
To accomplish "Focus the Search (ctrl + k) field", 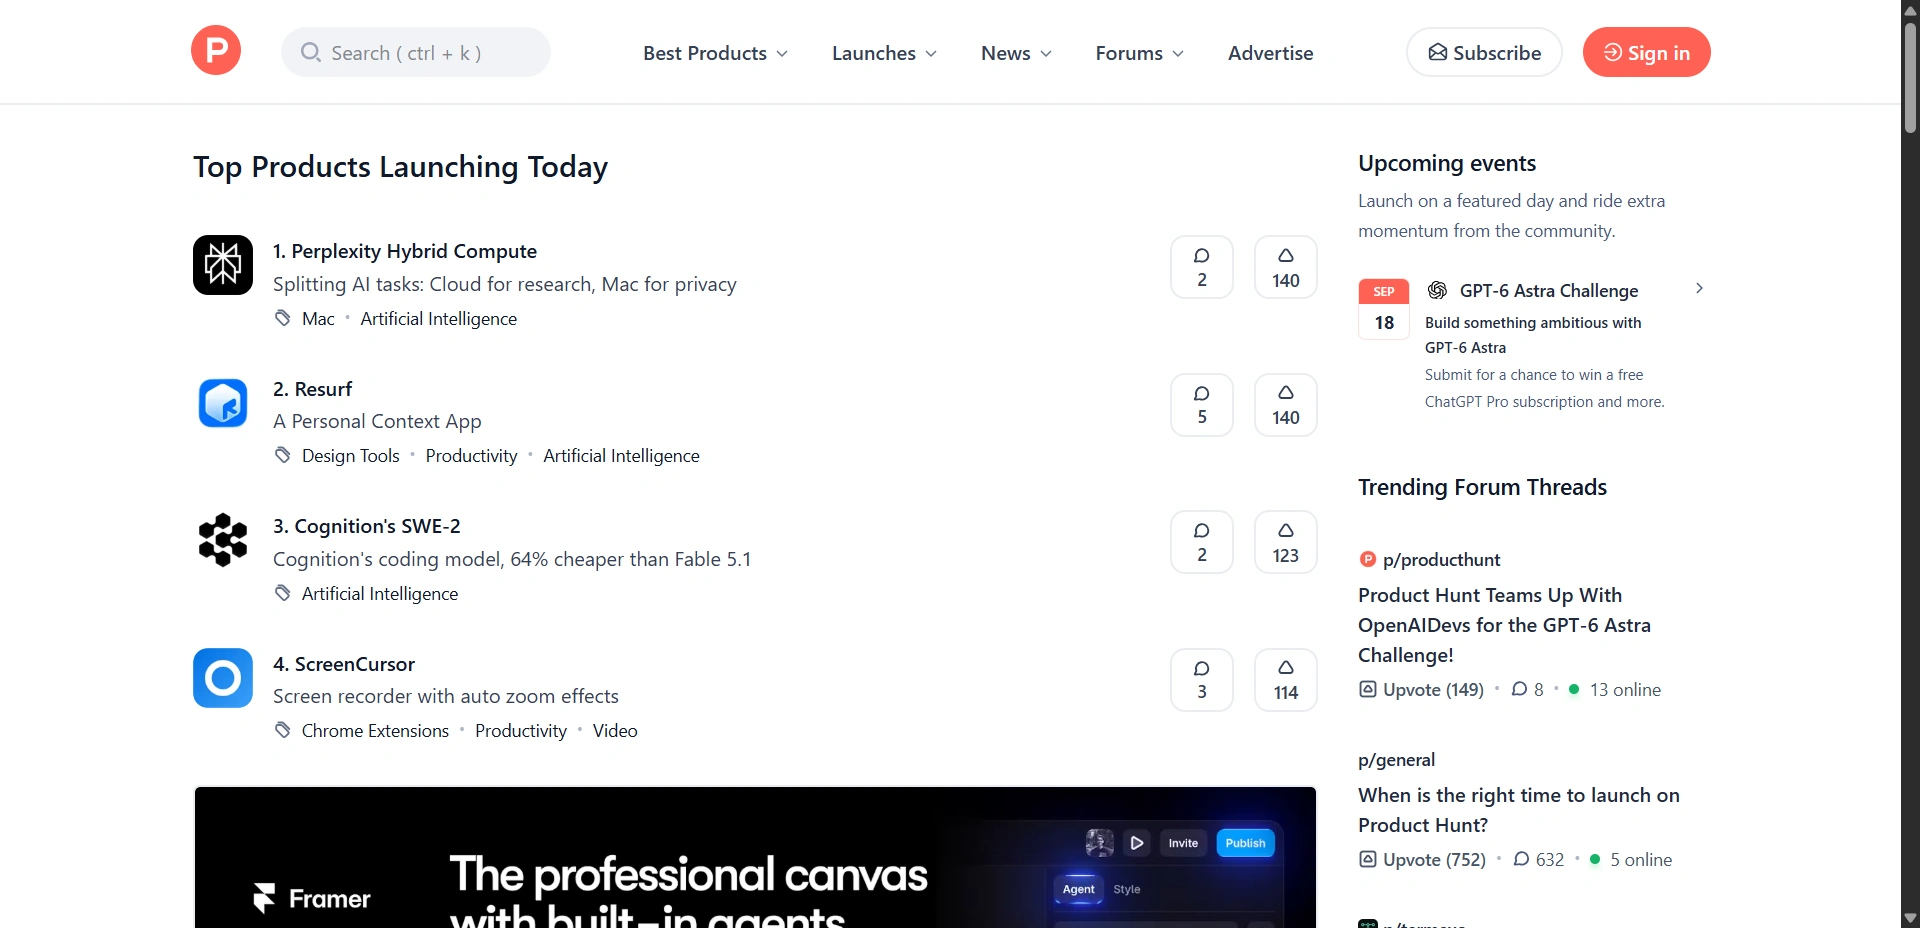I will pyautogui.click(x=416, y=52).
